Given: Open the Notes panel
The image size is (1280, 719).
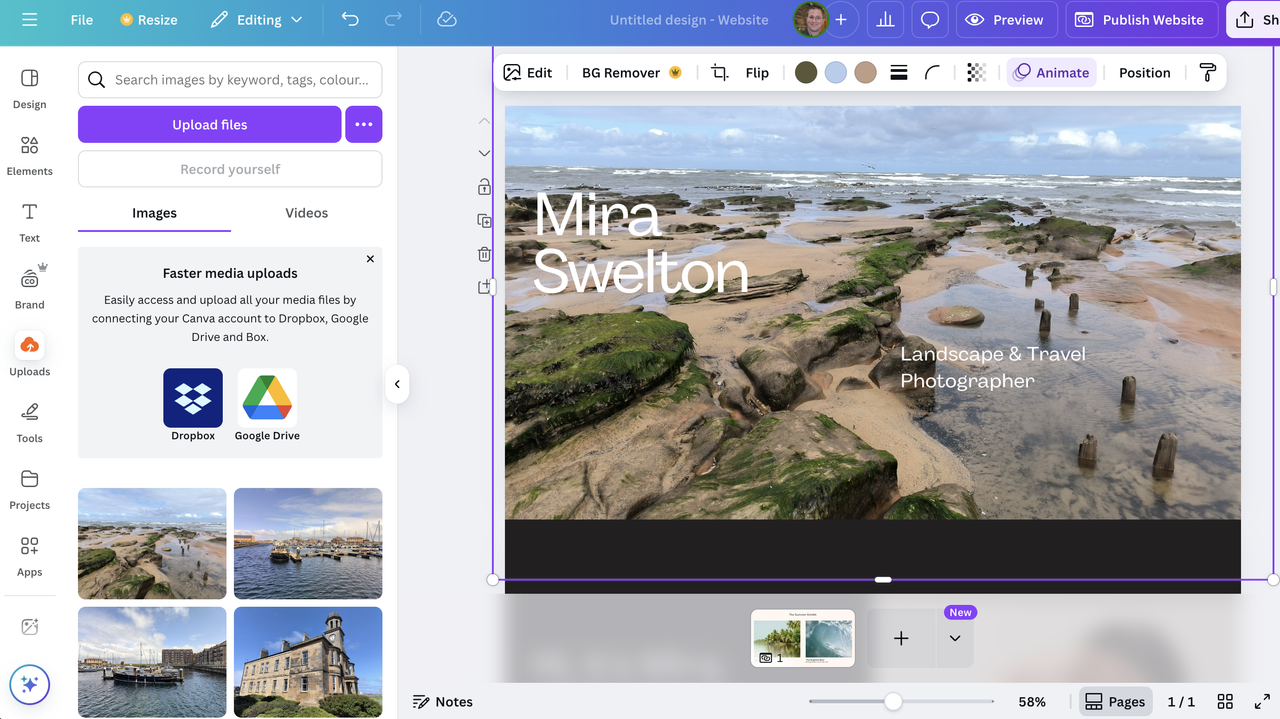Looking at the screenshot, I should pos(443,702).
